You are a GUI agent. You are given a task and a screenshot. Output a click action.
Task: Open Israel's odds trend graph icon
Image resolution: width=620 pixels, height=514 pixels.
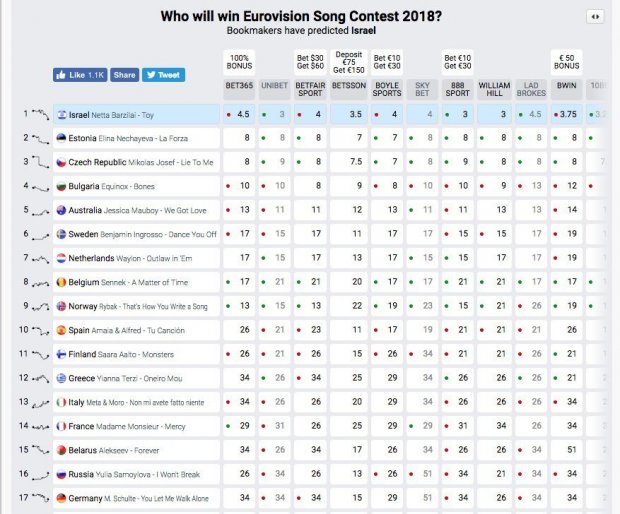(41, 115)
